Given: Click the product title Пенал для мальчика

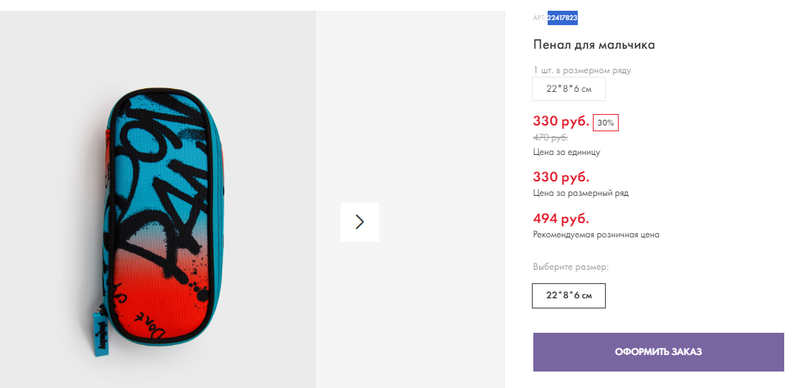Looking at the screenshot, I should [594, 45].
